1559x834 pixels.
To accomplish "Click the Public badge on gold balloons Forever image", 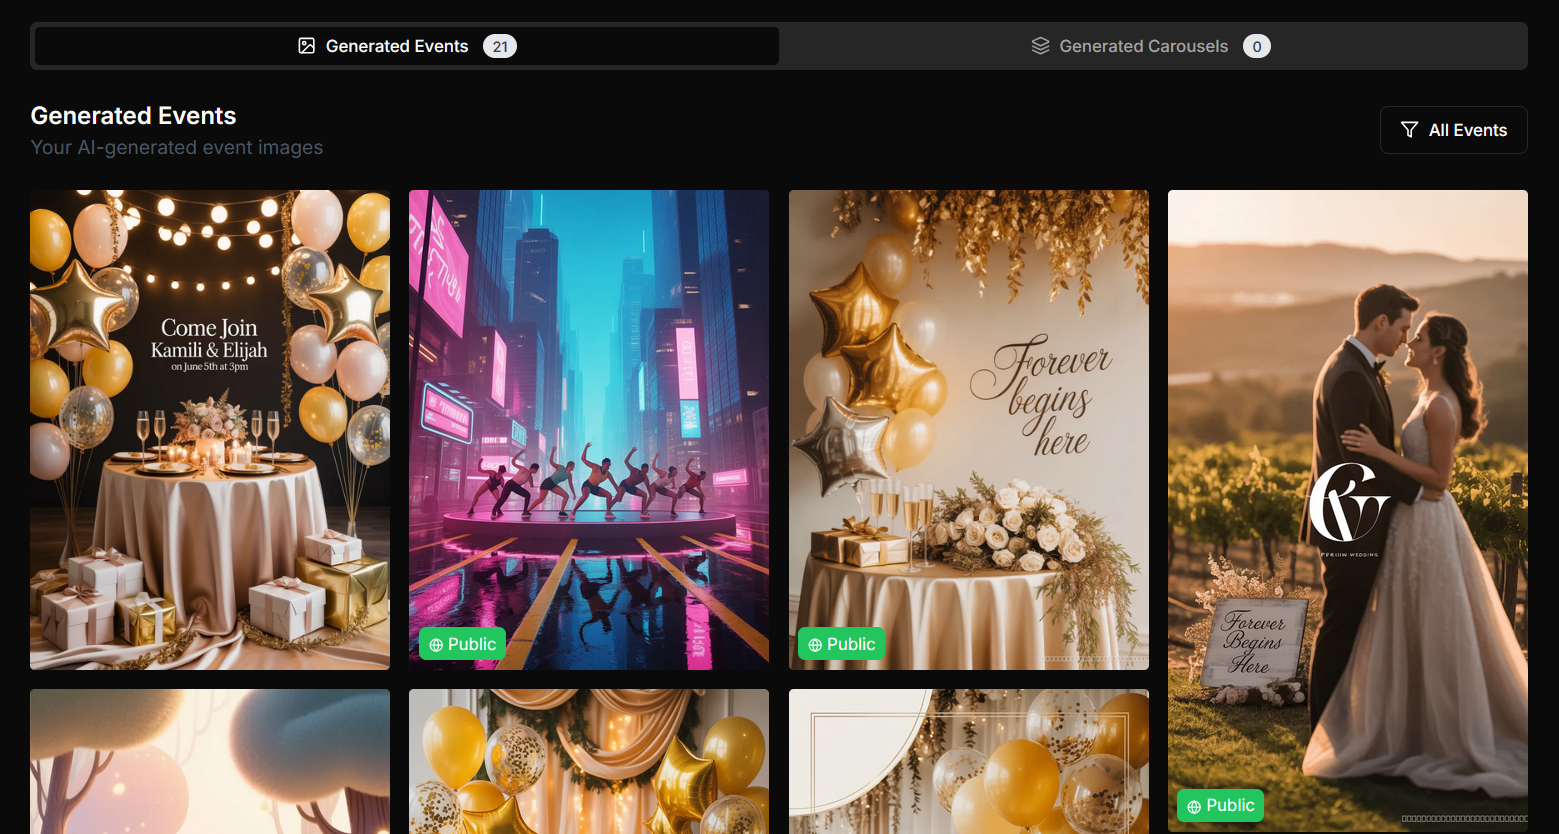I will pos(841,644).
